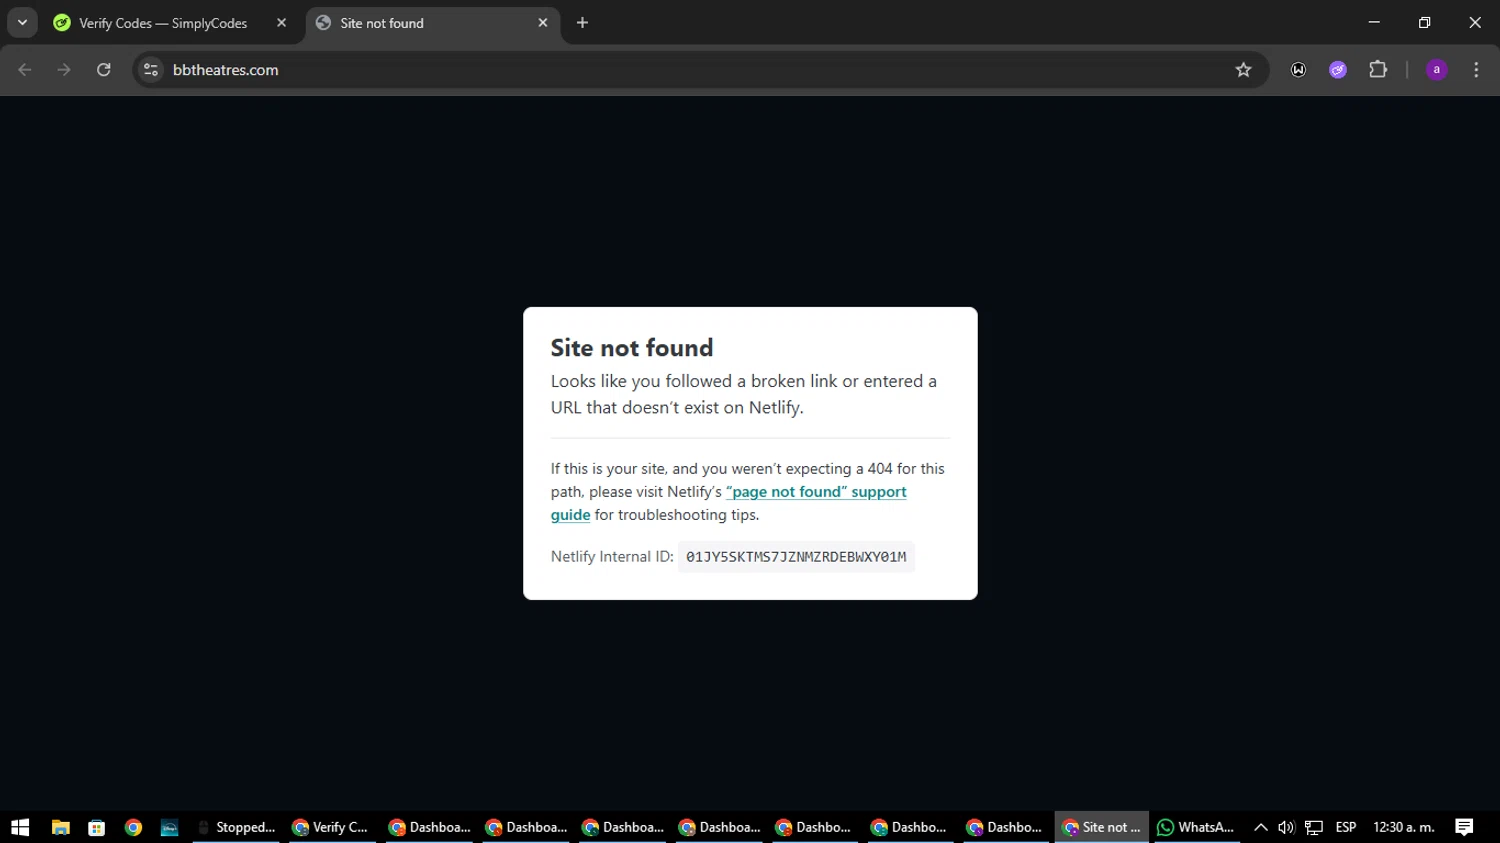Reload the bbtheatres.com page
Image resolution: width=1500 pixels, height=843 pixels.
click(104, 70)
